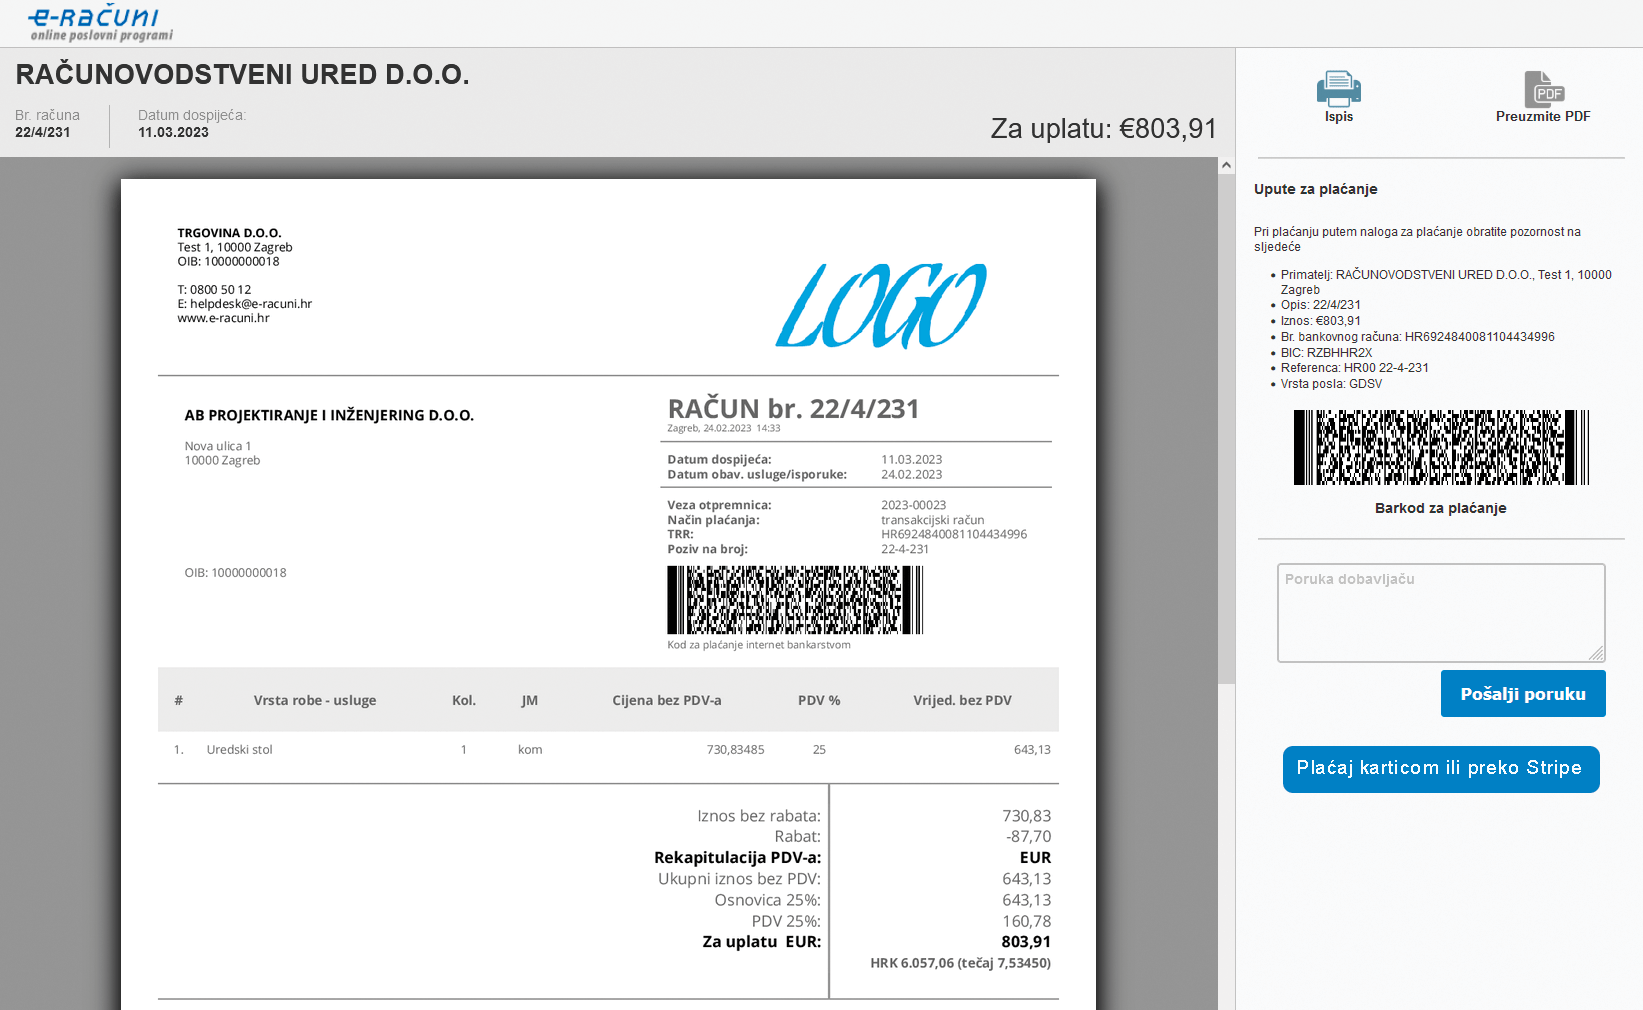This screenshot has width=1643, height=1010.
Task: Select the Uredski stol line item
Action: tap(239, 750)
